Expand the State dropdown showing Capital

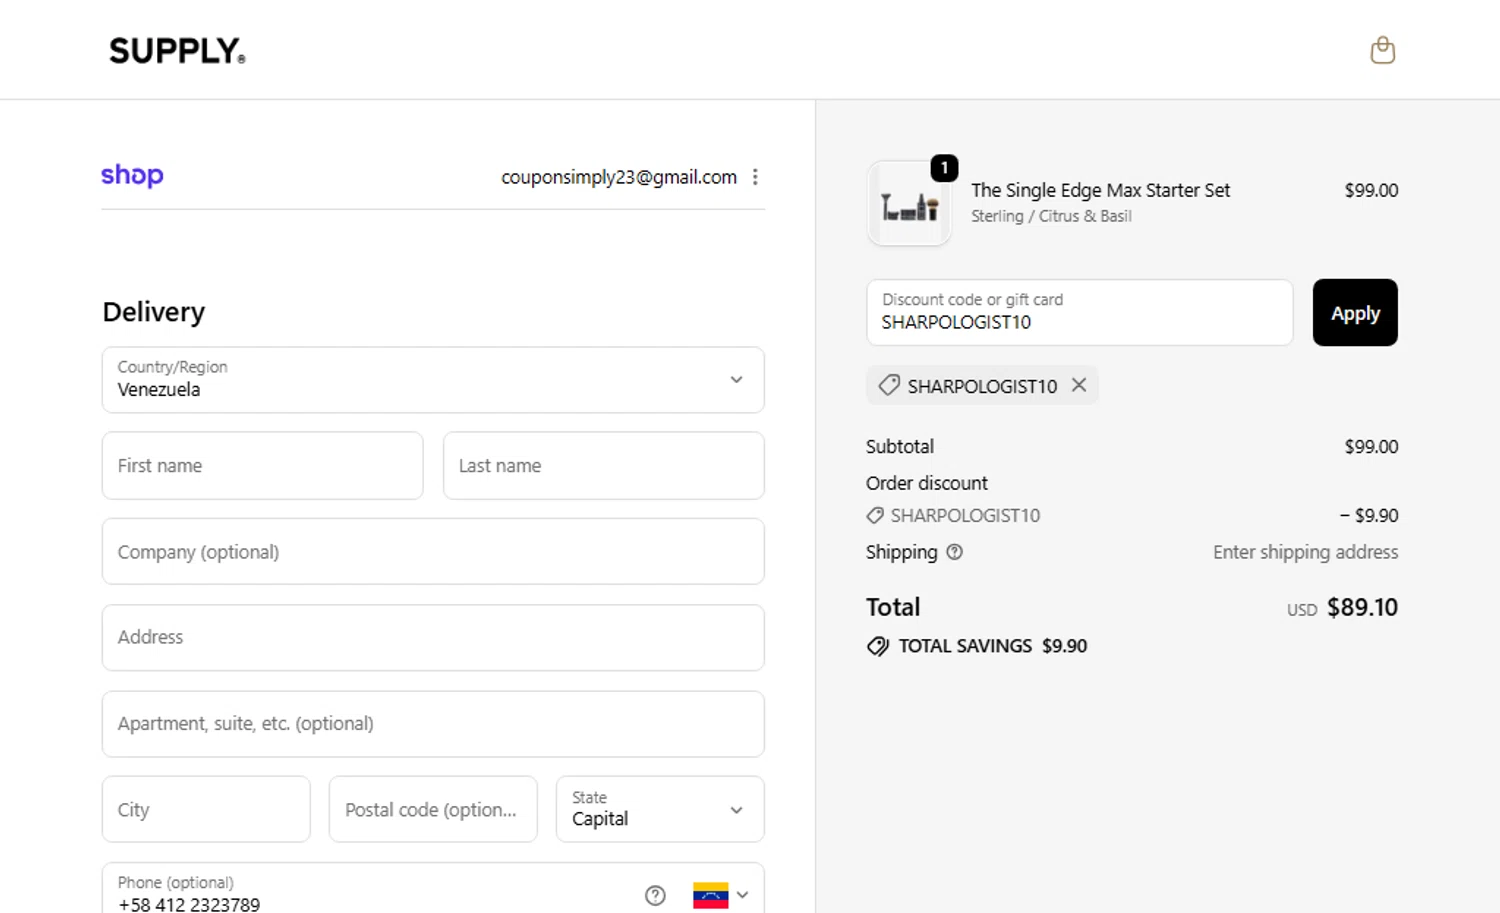coord(660,809)
